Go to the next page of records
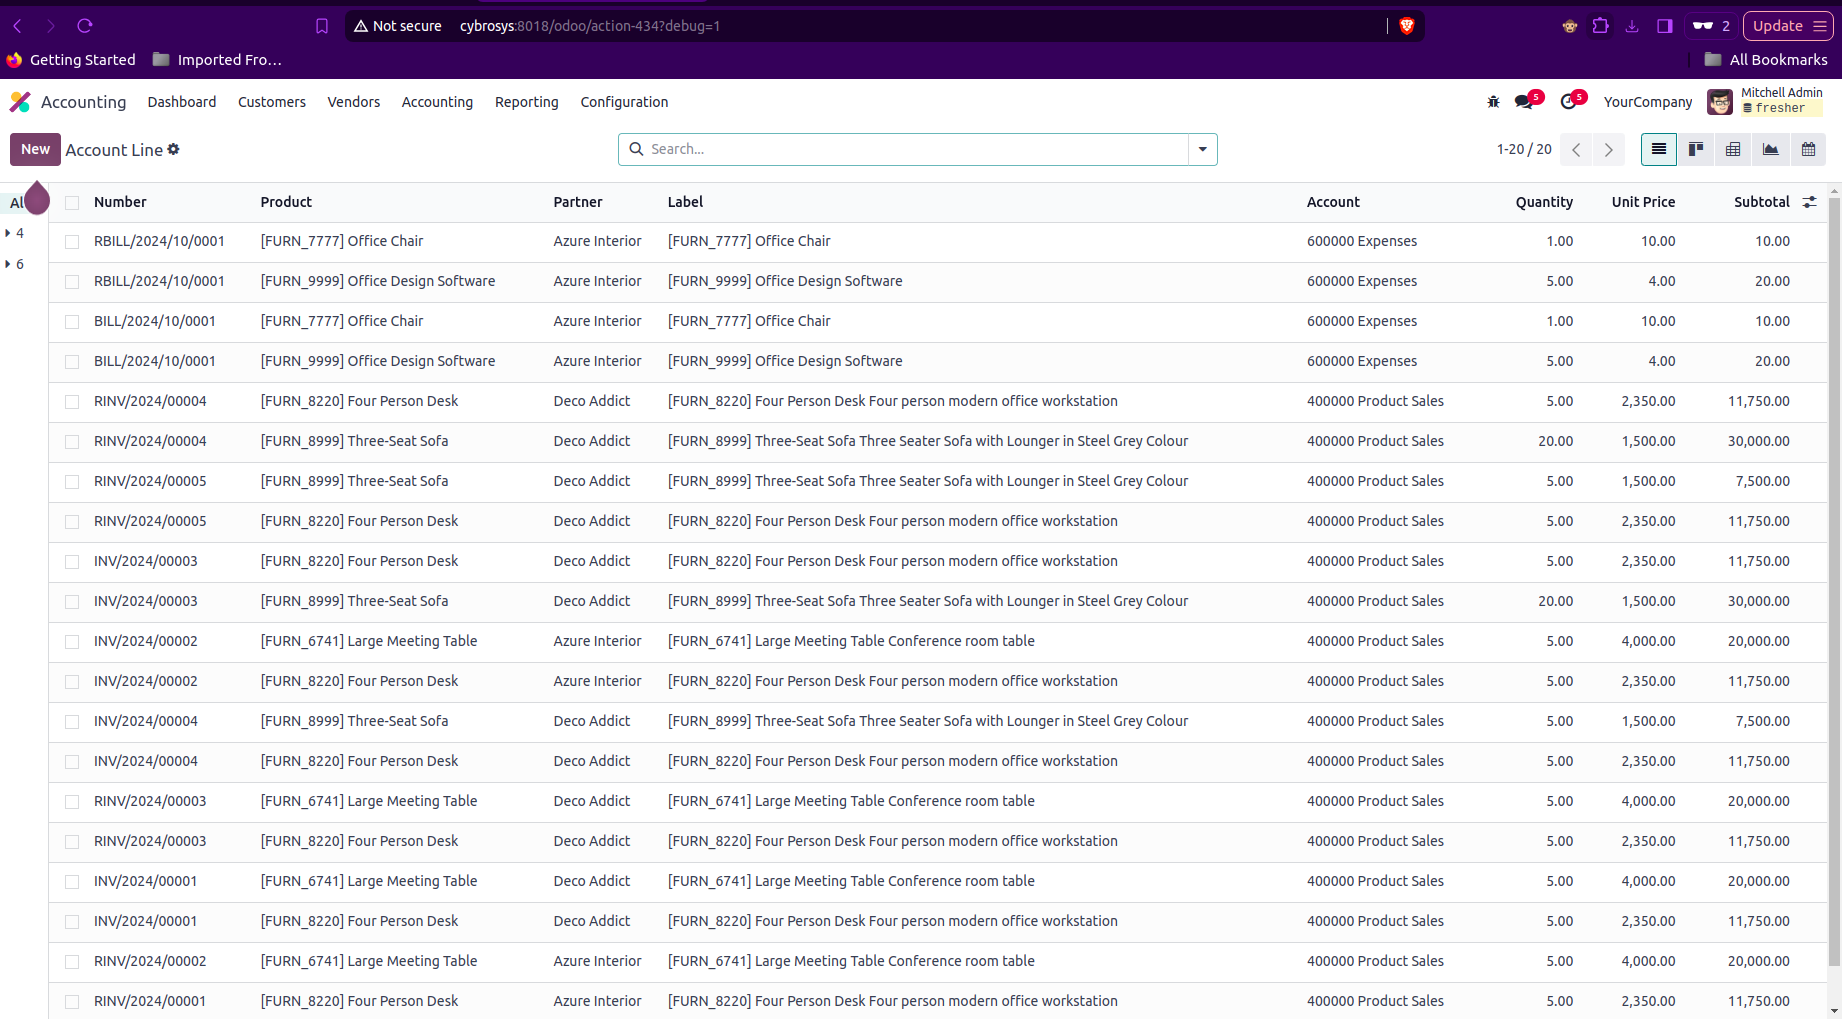 pyautogui.click(x=1608, y=149)
